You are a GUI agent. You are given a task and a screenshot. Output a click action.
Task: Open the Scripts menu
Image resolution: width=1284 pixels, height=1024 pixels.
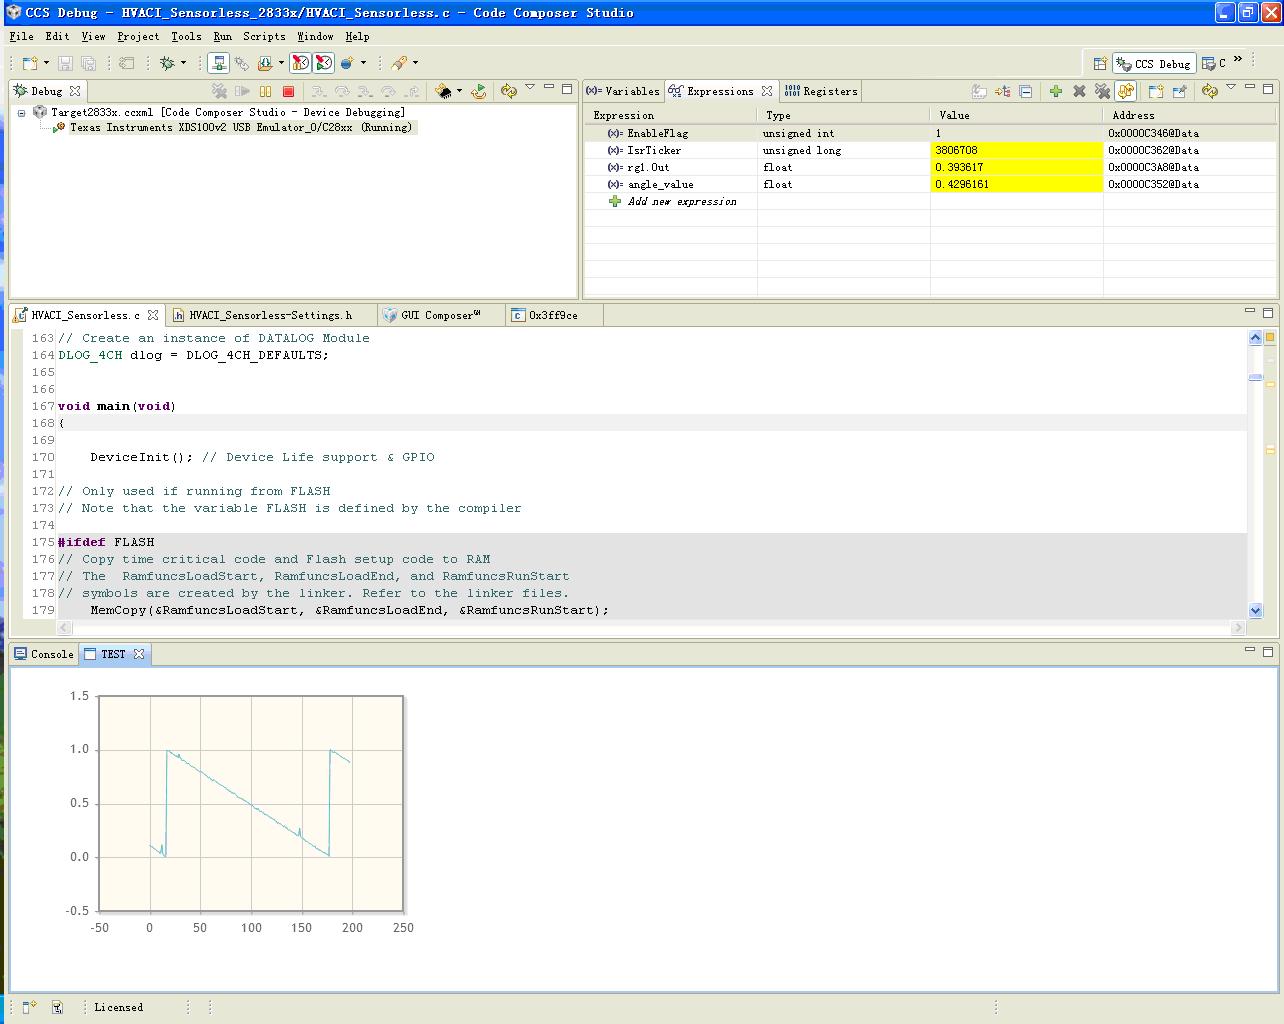[264, 36]
